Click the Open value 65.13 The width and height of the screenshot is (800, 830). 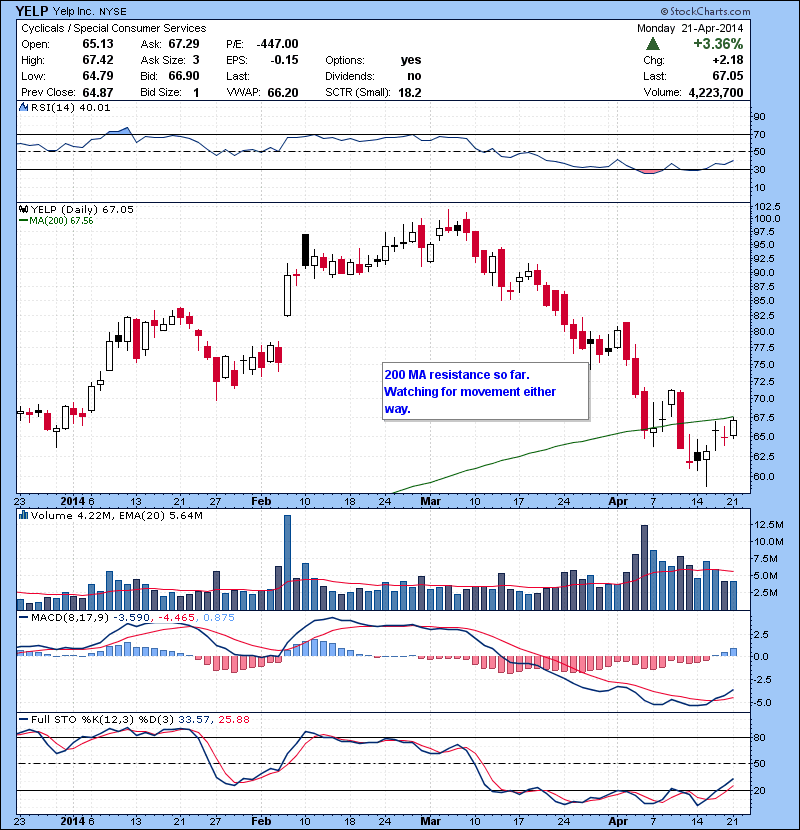click(x=97, y=44)
